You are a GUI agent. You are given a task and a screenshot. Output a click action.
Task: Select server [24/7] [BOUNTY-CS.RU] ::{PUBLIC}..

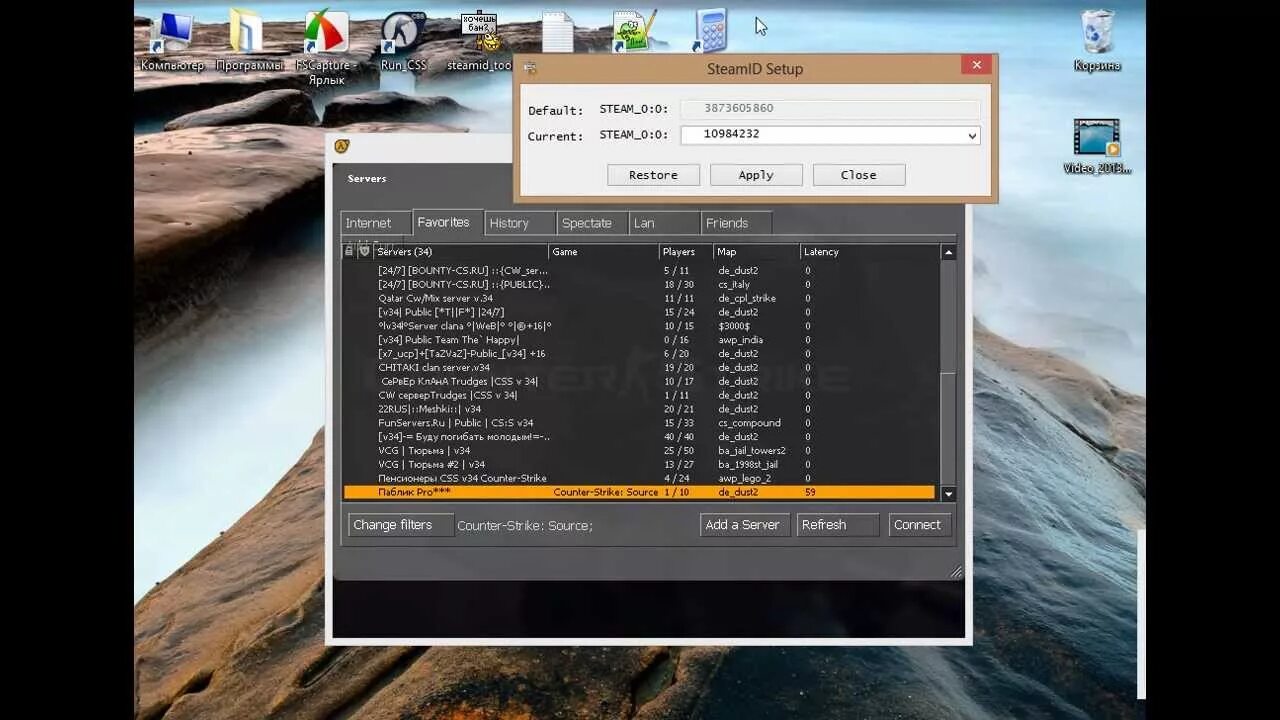640,285
